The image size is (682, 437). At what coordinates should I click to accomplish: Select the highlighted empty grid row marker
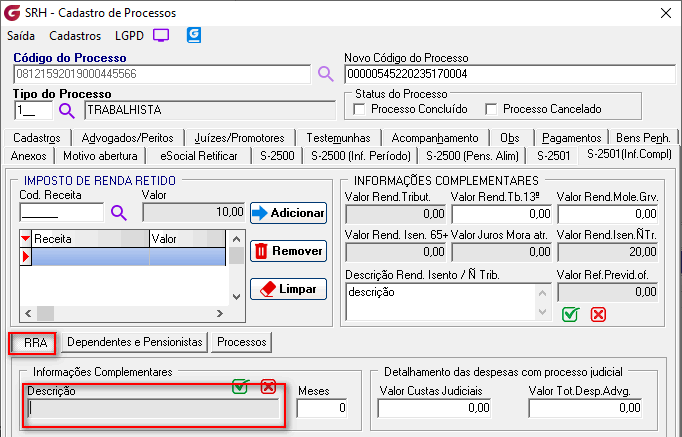click(x=26, y=257)
